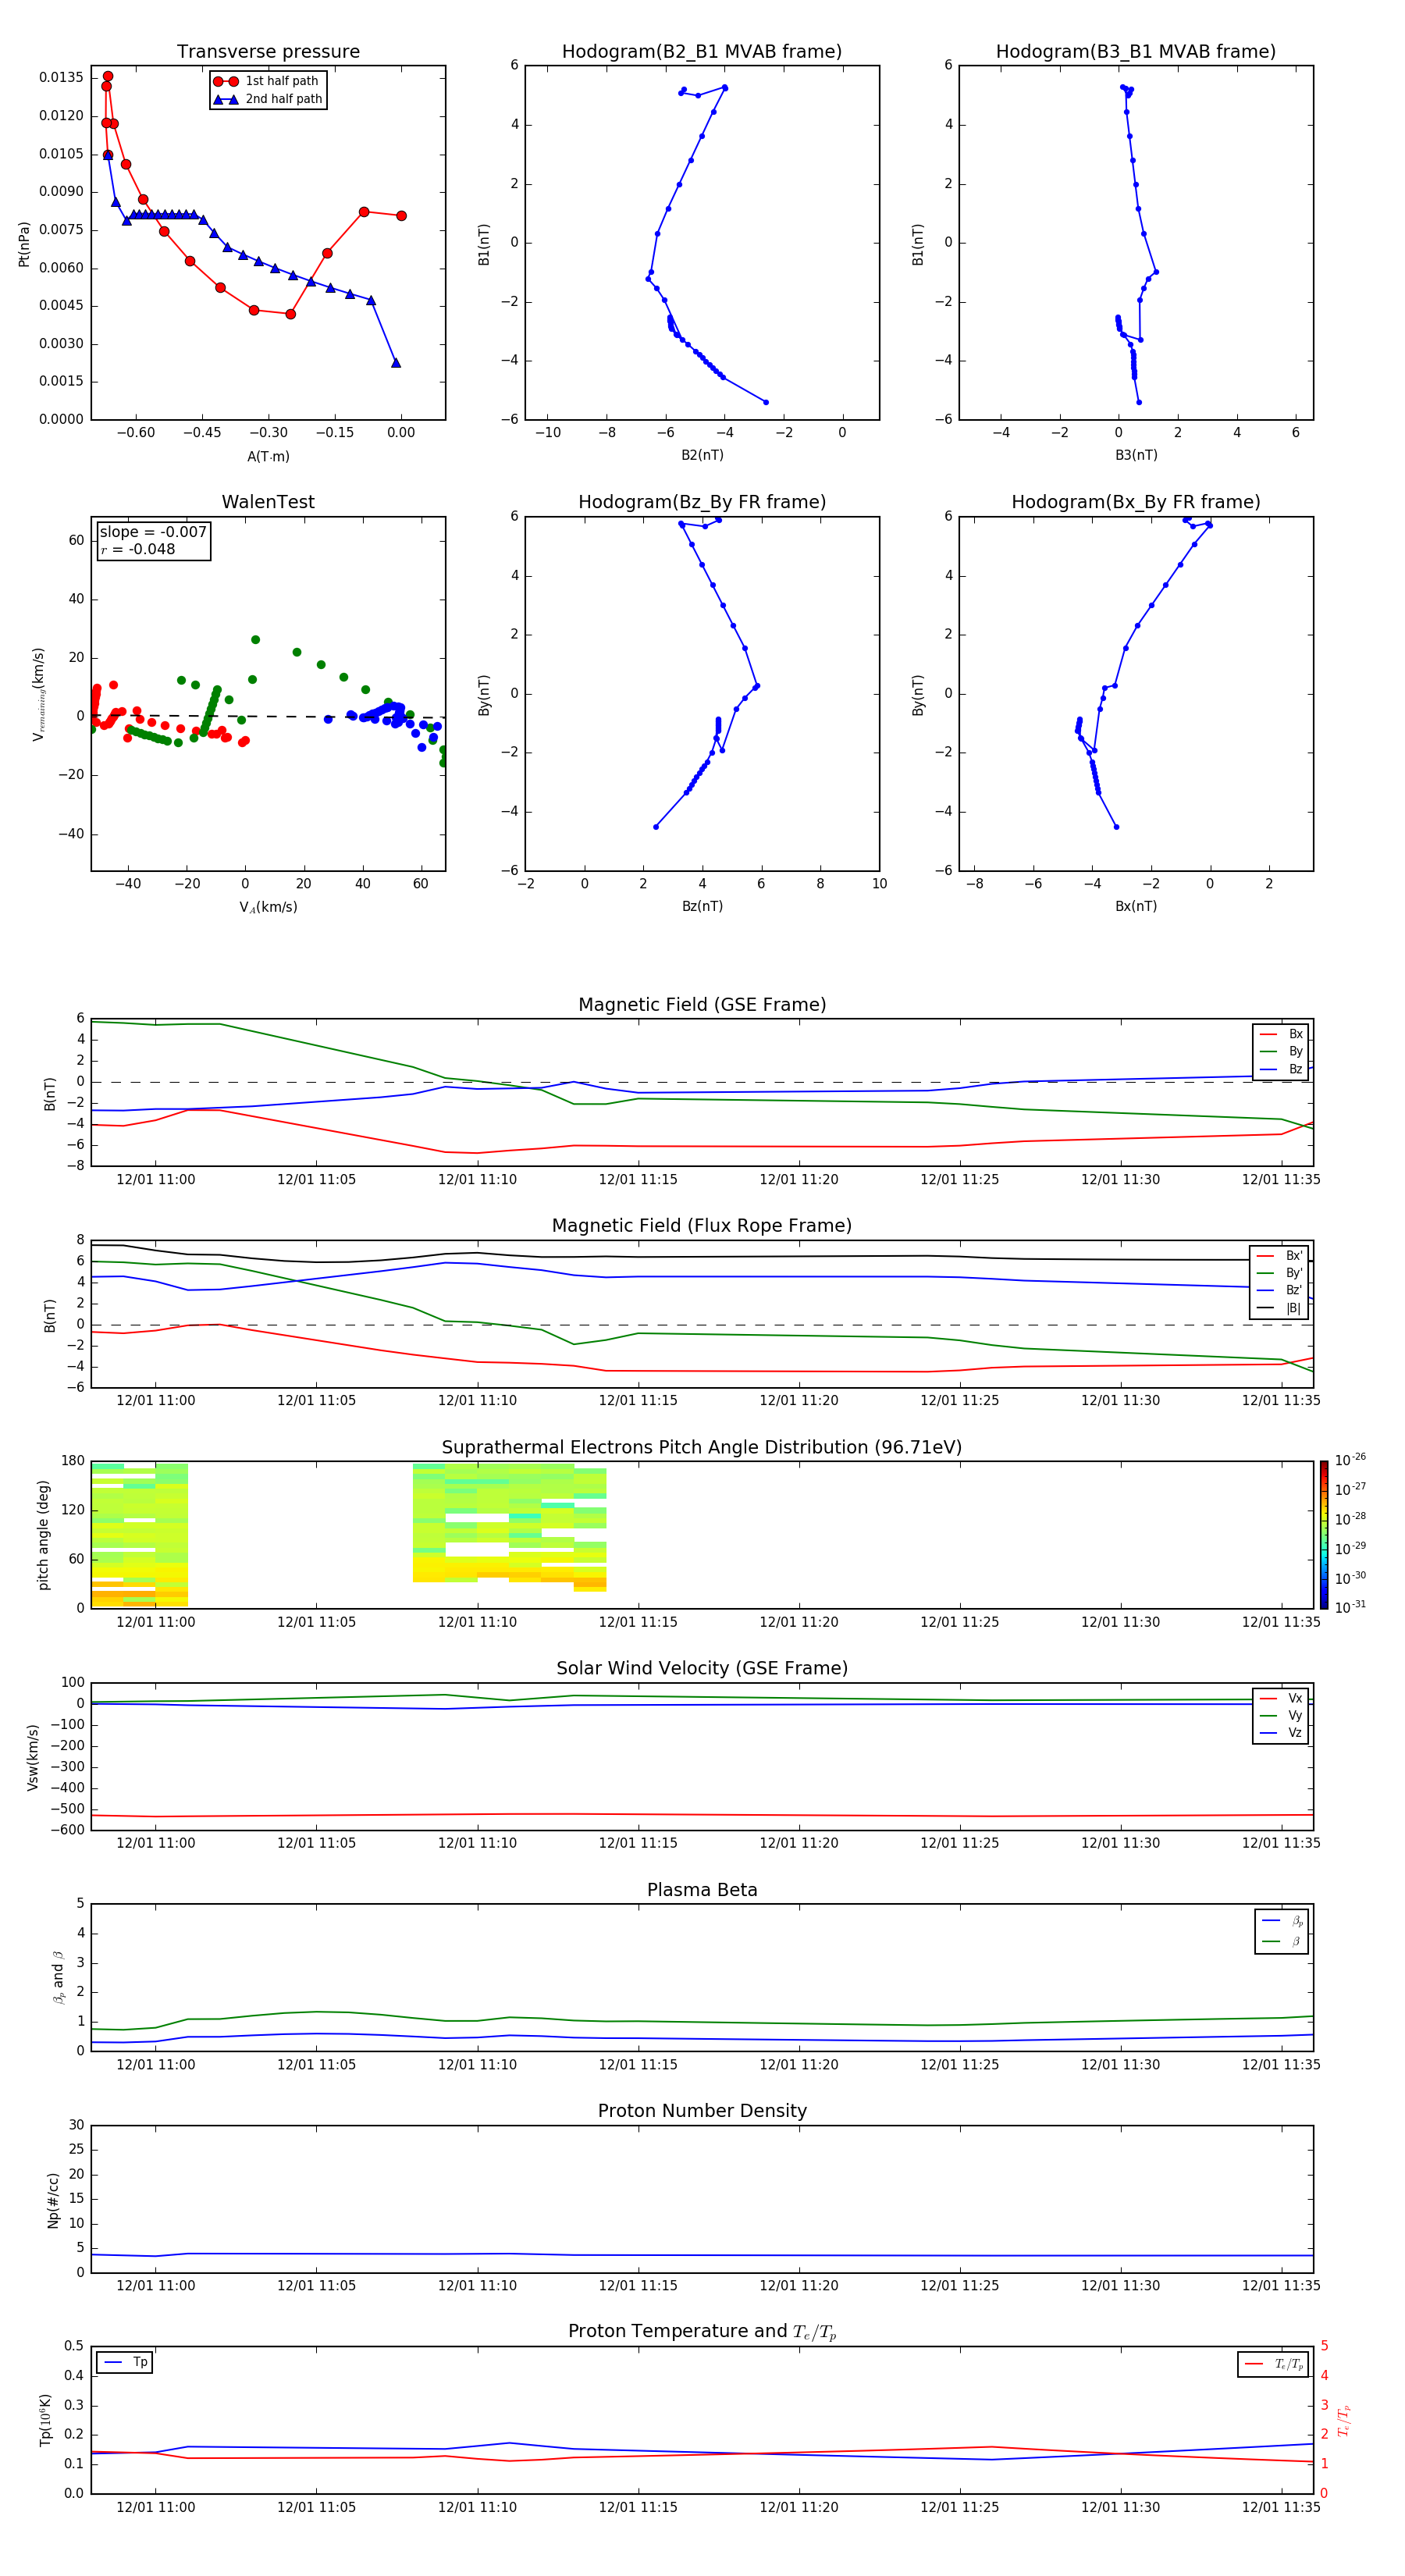Click the "Magnetic Field (GSE Frame)" title
Viewport: 1405px width, 2576px height.
[x=702, y=1005]
